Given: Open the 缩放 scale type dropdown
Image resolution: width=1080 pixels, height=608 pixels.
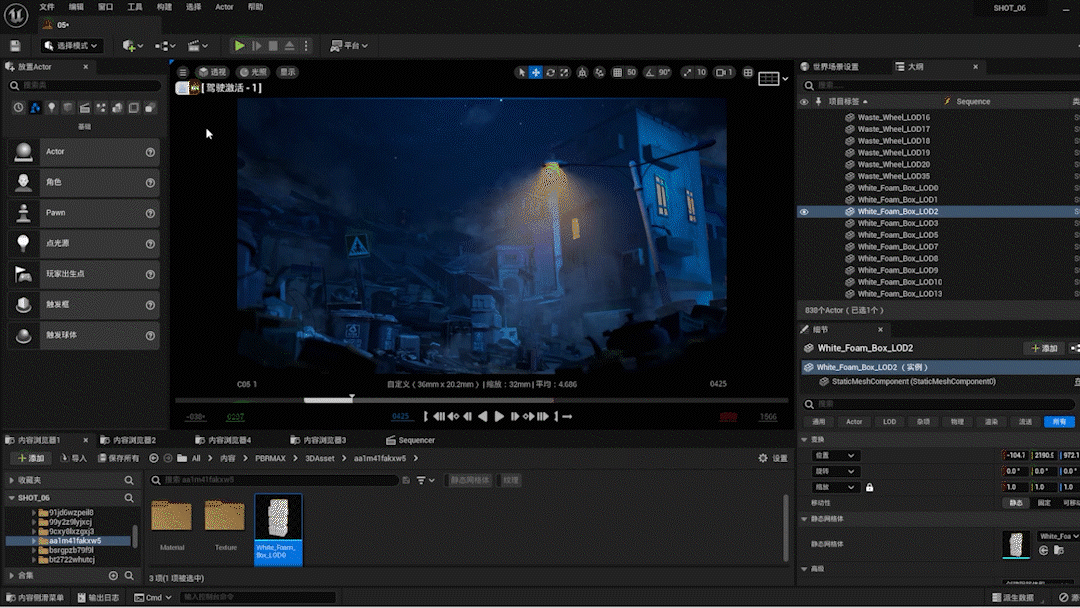Looking at the screenshot, I should 834,488.
